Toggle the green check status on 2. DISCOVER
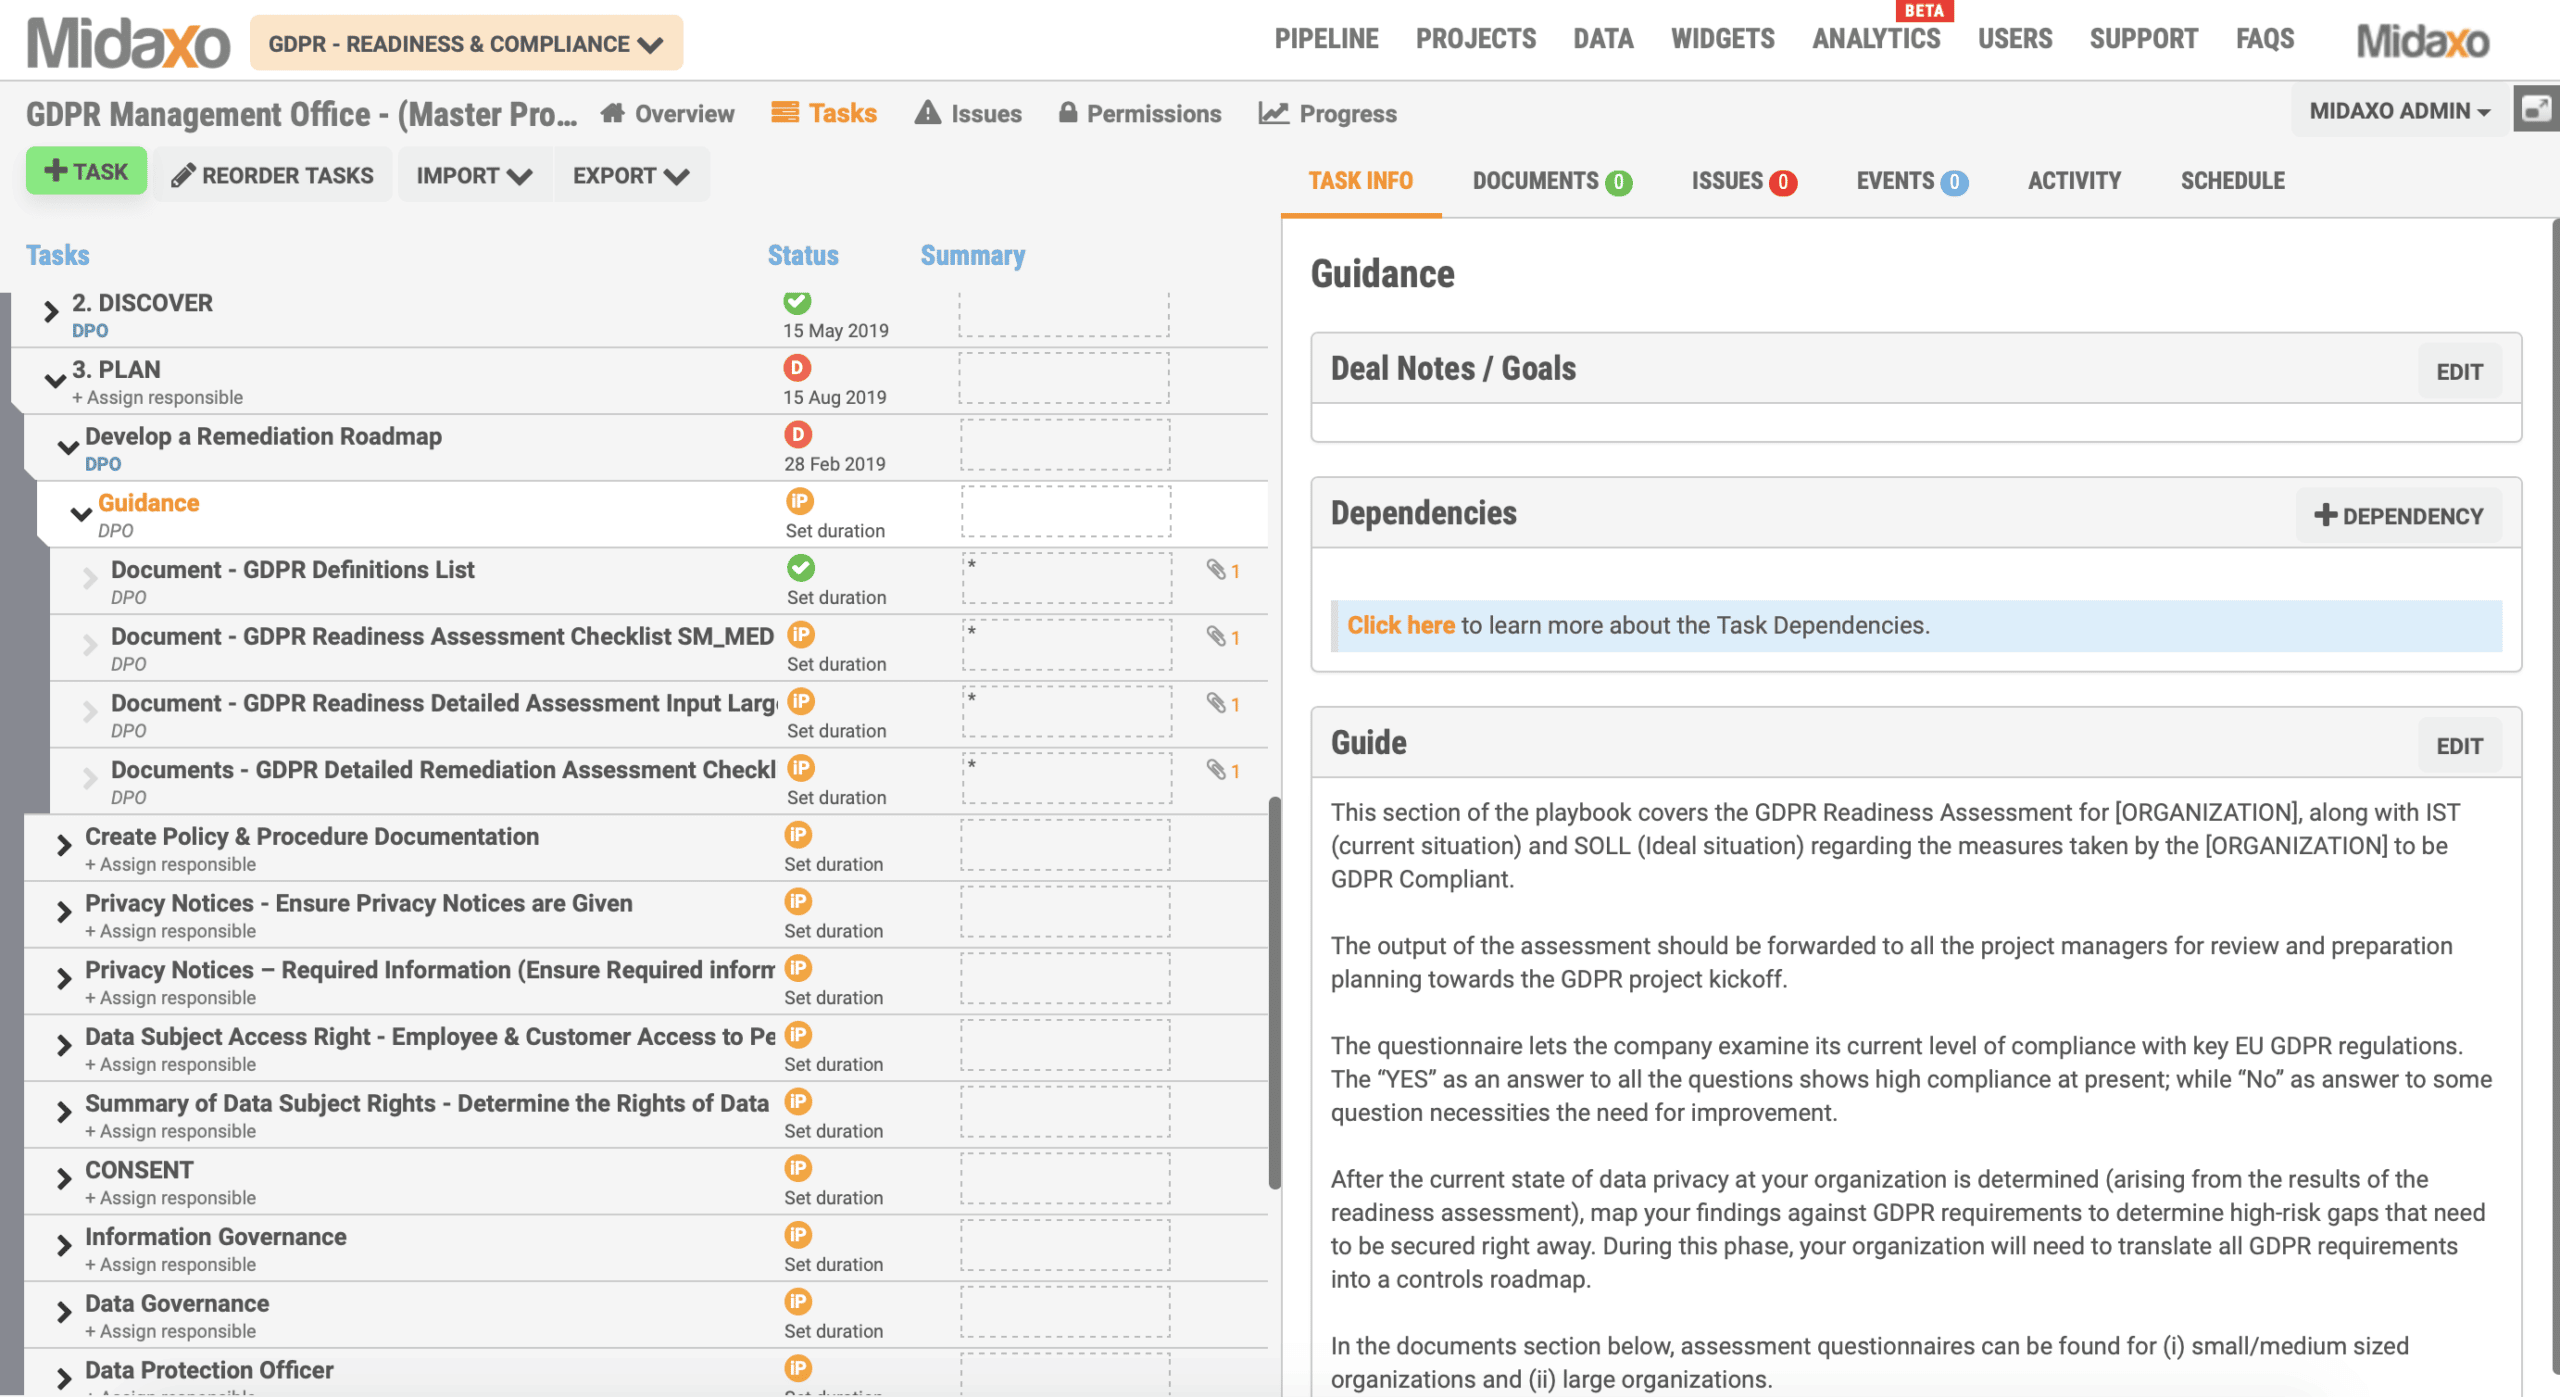Viewport: 2560px width, 1397px height. [x=797, y=301]
